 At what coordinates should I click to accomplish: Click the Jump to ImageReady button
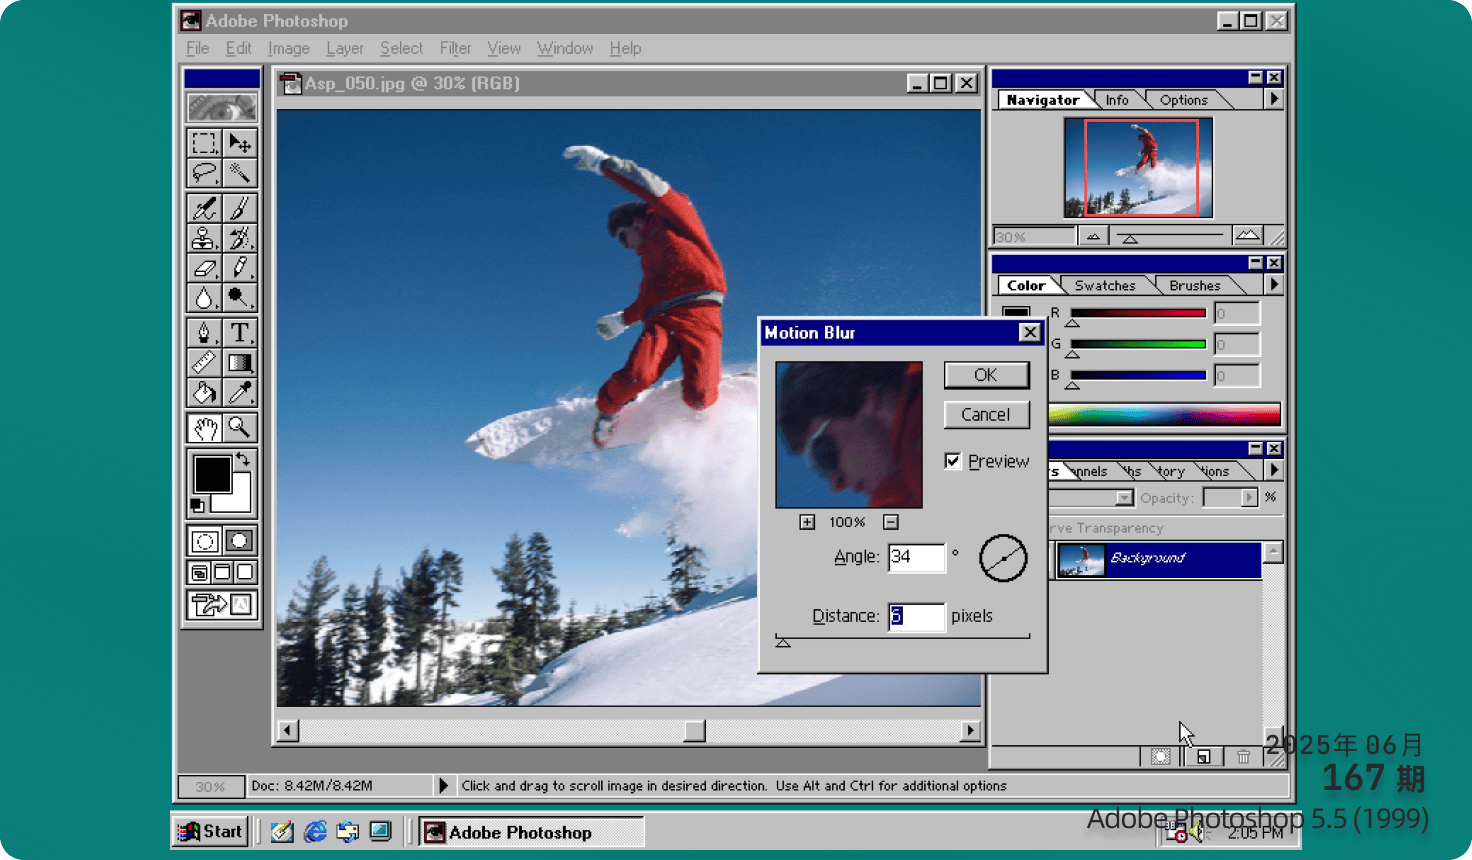(x=221, y=605)
